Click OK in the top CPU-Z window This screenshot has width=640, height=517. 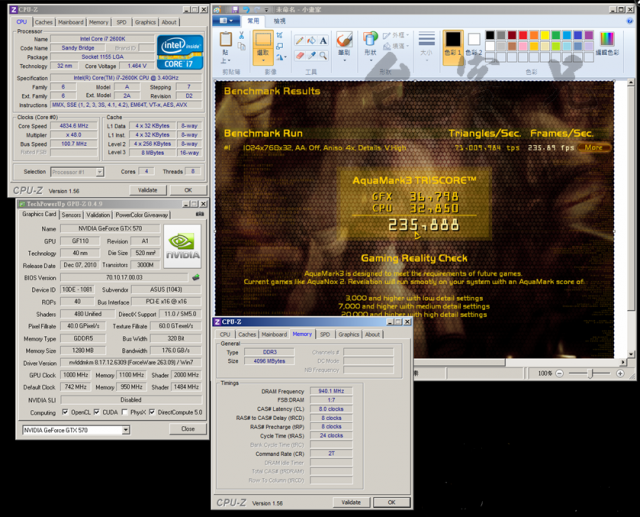[x=188, y=190]
